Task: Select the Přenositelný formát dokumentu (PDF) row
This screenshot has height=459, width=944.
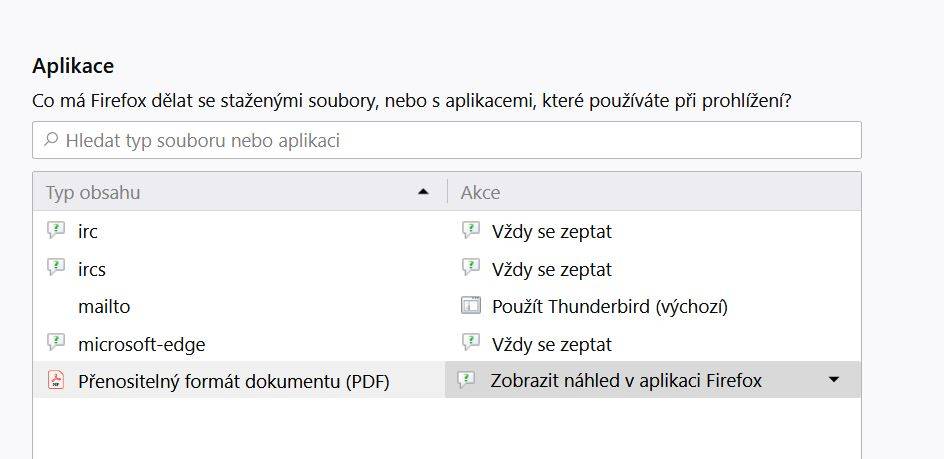Action: [447, 380]
